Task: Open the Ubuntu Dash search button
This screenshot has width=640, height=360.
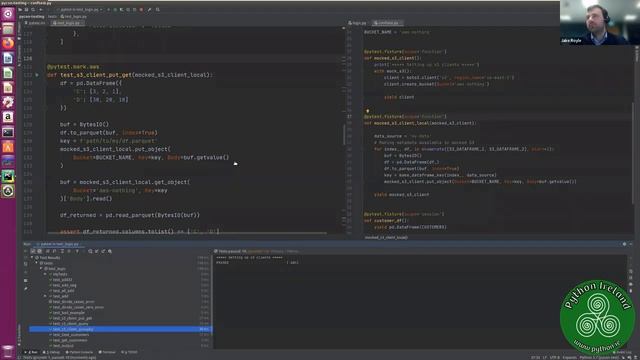Action: (x=8, y=14)
